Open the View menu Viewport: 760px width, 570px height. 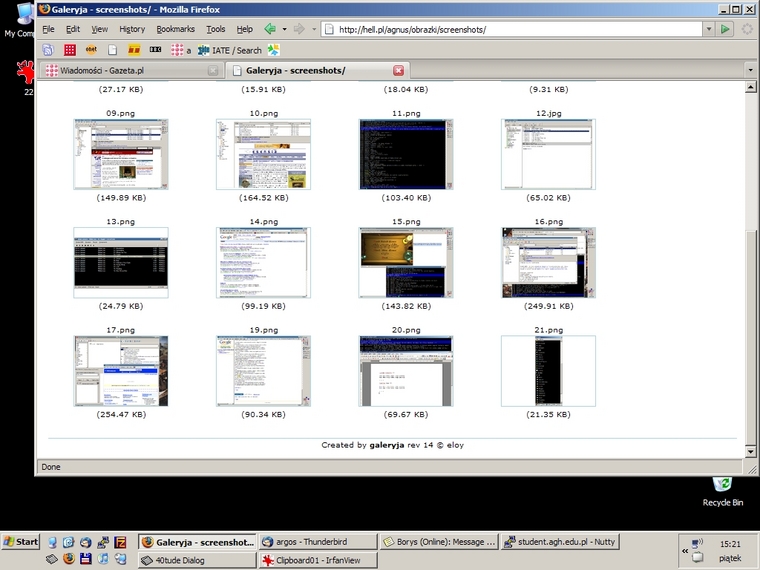(x=99, y=29)
